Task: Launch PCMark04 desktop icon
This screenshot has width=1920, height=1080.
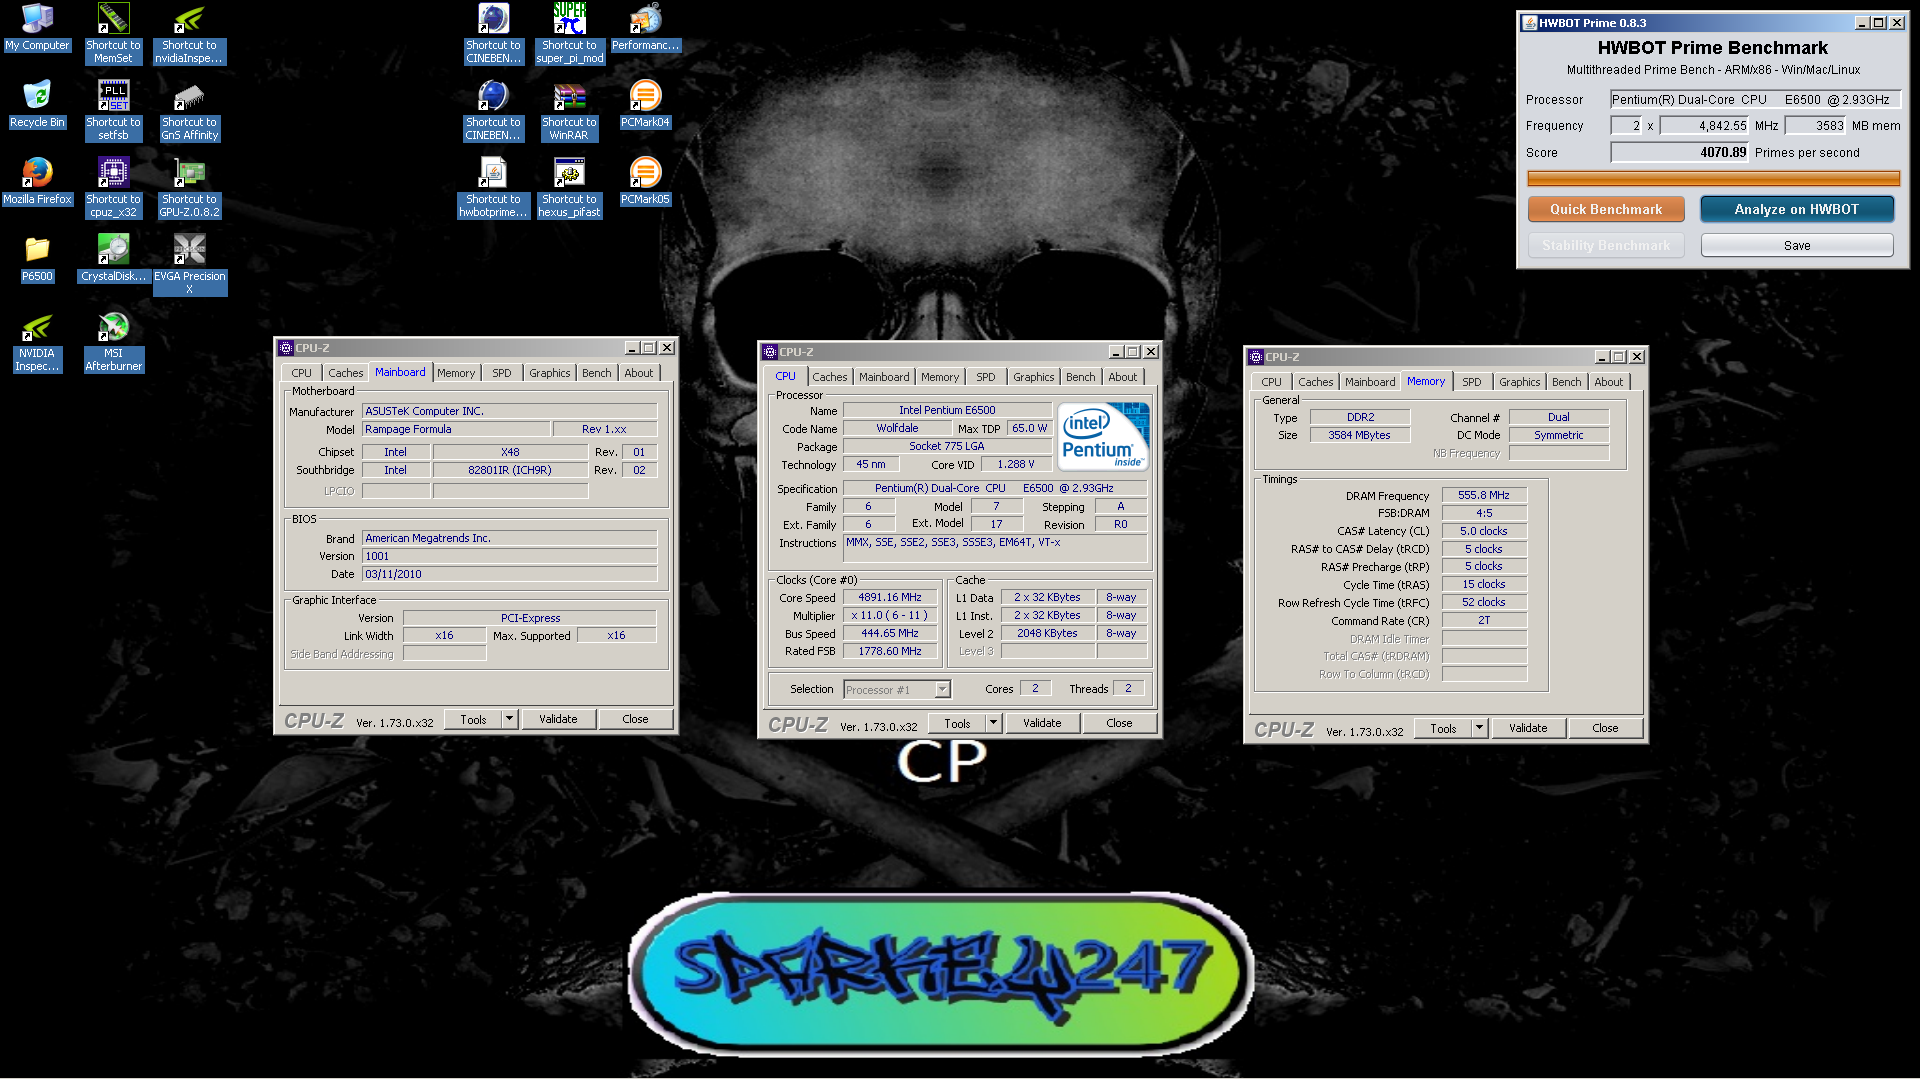Action: coord(645,105)
